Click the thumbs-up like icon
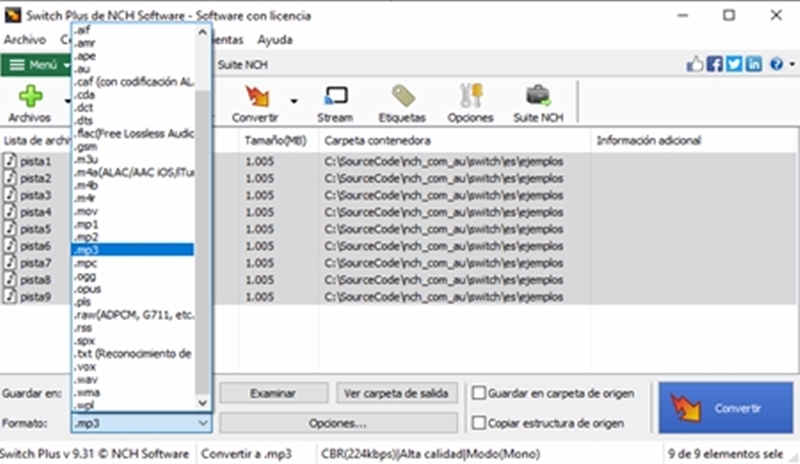The width and height of the screenshot is (800, 464). click(x=695, y=64)
